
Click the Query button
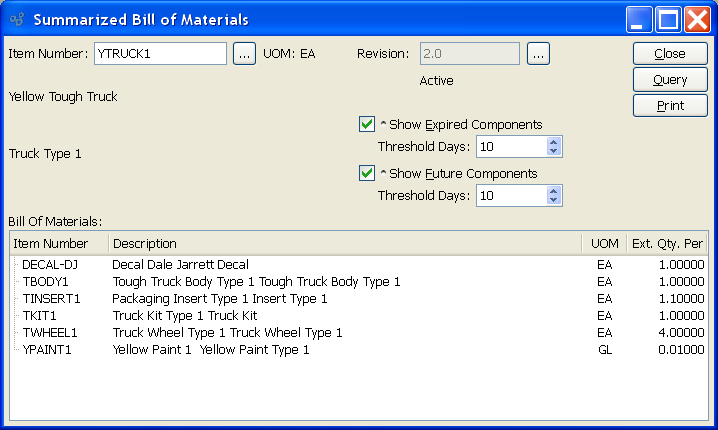pyautogui.click(x=670, y=80)
